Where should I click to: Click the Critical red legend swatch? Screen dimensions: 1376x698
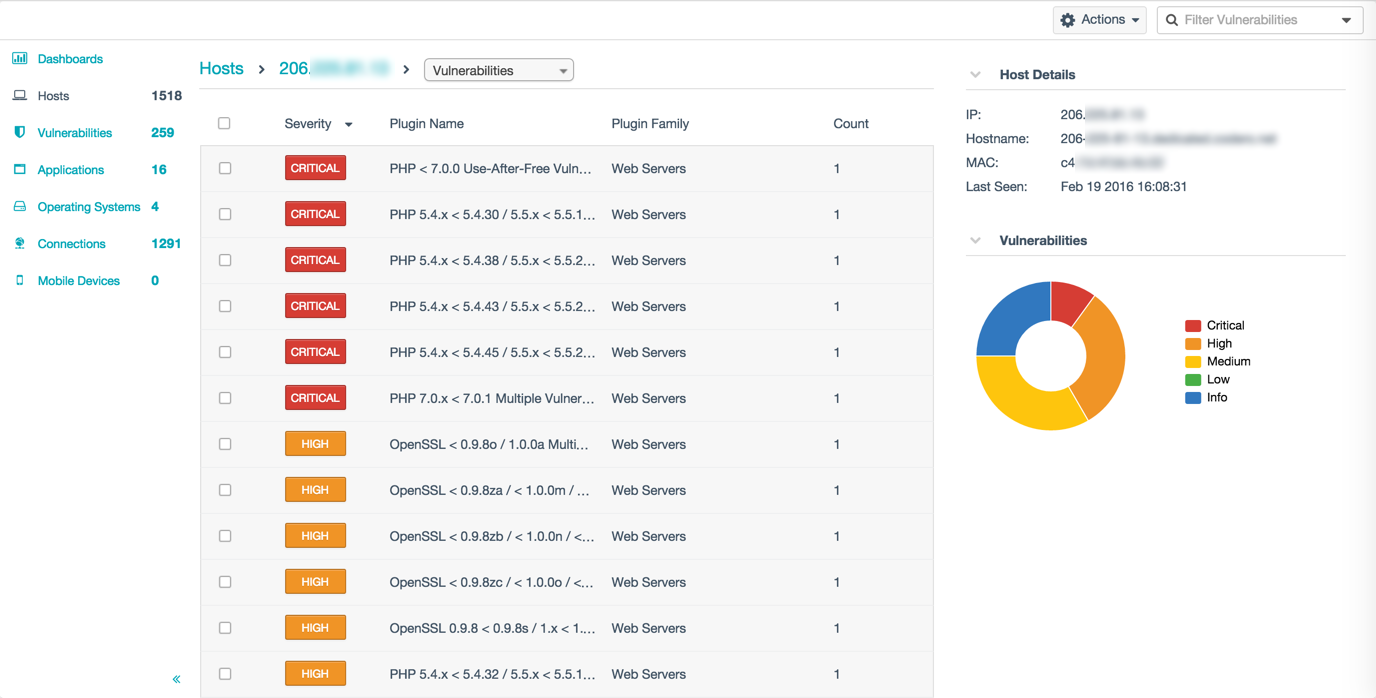pos(1192,326)
